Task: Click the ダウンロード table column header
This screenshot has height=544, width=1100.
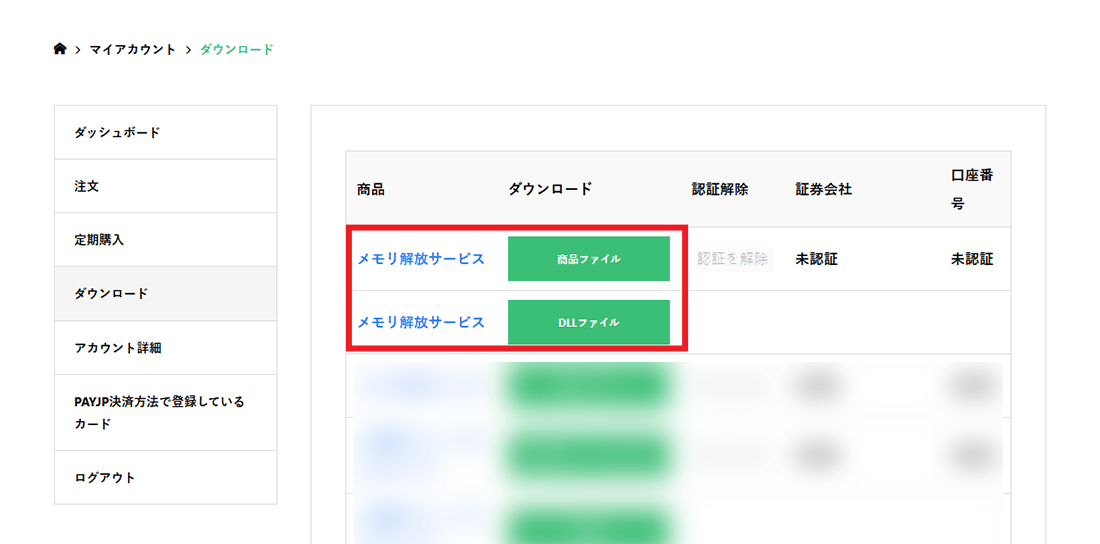Action: (550, 189)
